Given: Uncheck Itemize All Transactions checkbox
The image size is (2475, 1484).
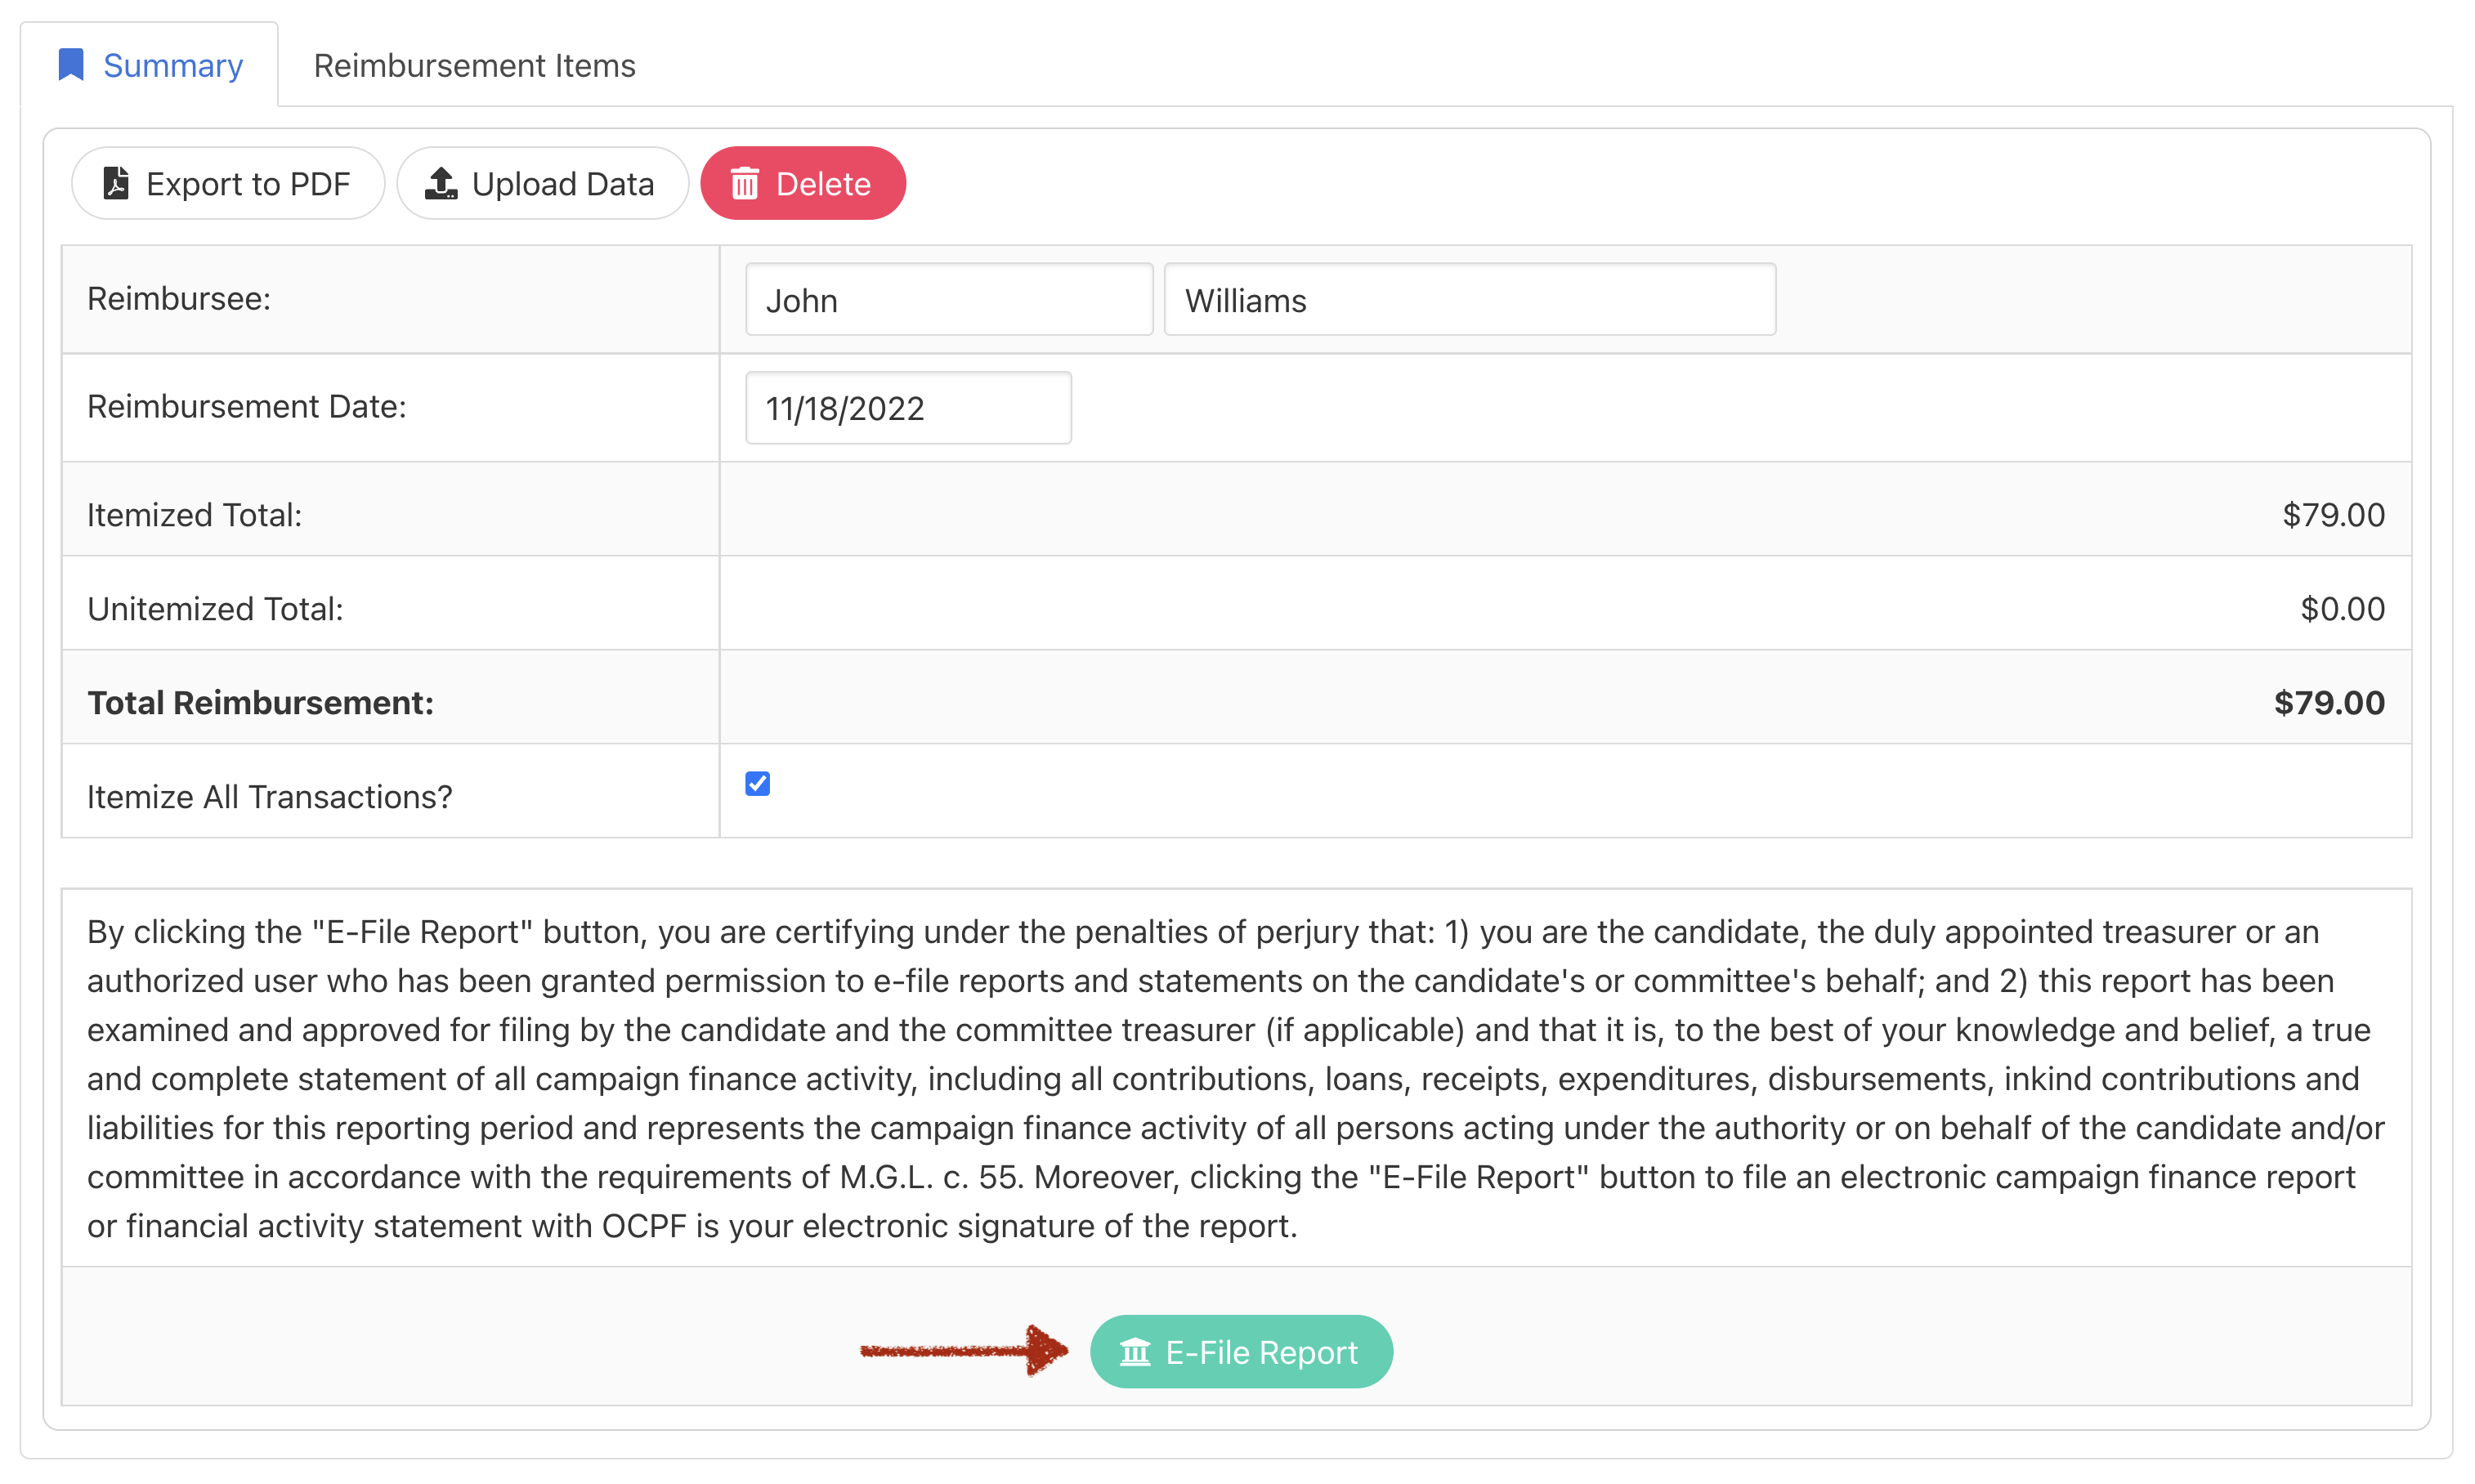Looking at the screenshot, I should (x=758, y=783).
